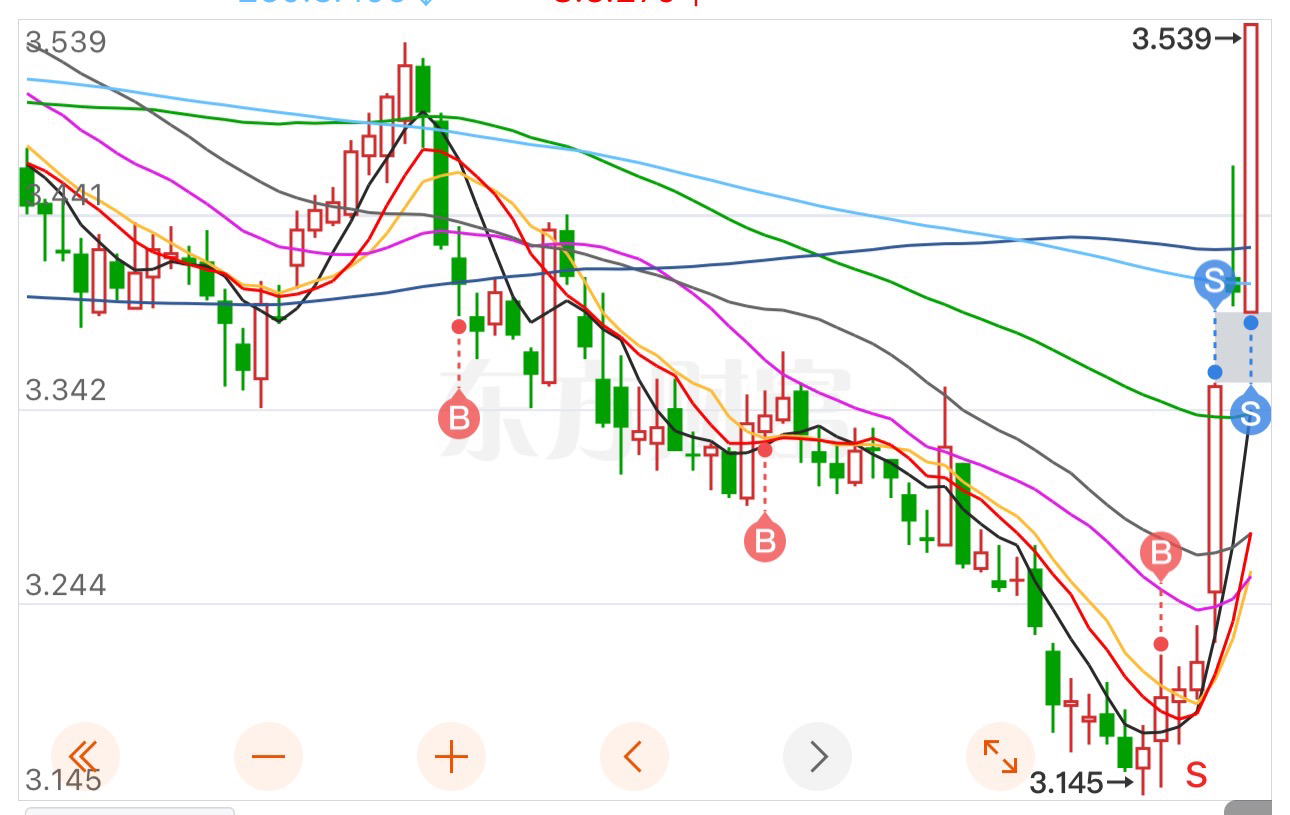
Task: Zoom out chart with minus button
Action: click(268, 756)
